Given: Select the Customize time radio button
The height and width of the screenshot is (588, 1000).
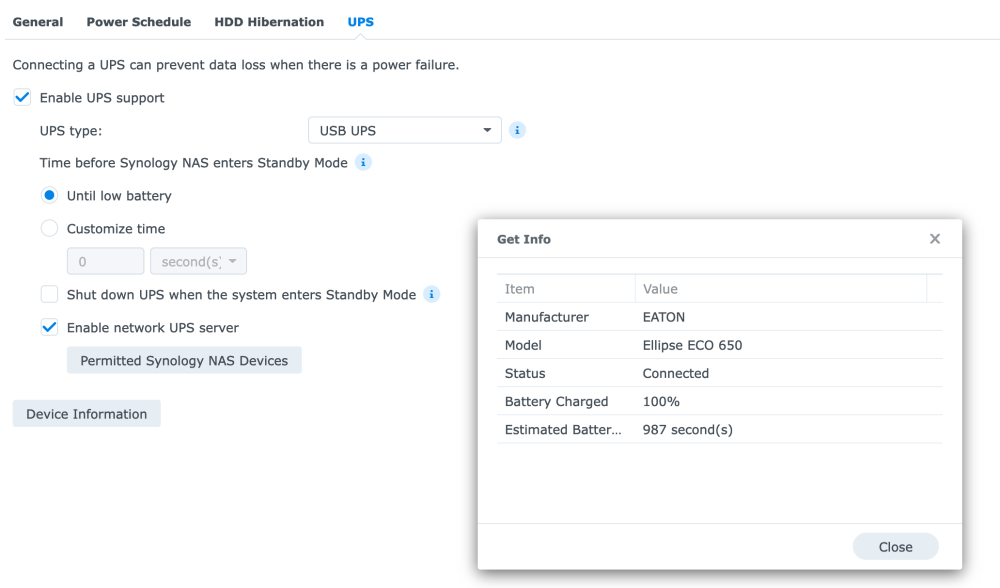Looking at the screenshot, I should click(x=49, y=229).
